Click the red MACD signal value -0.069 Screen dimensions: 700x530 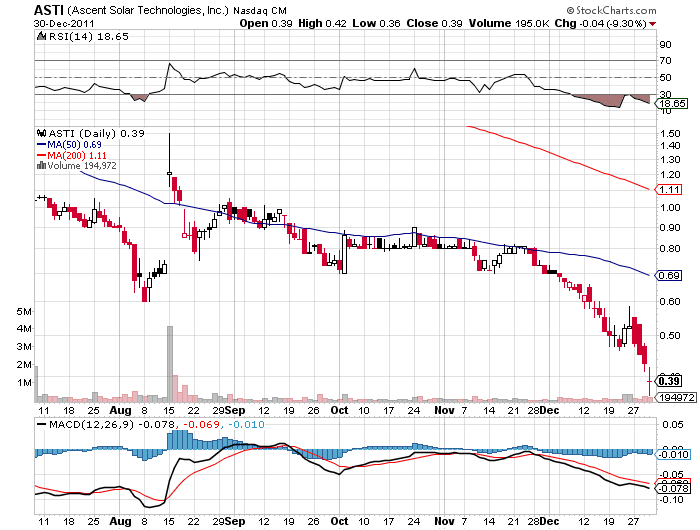(201, 425)
